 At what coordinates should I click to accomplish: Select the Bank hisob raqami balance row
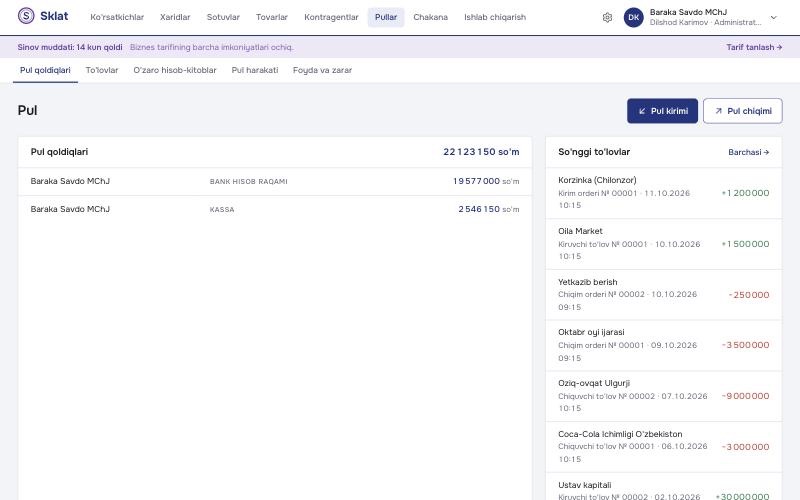275,182
